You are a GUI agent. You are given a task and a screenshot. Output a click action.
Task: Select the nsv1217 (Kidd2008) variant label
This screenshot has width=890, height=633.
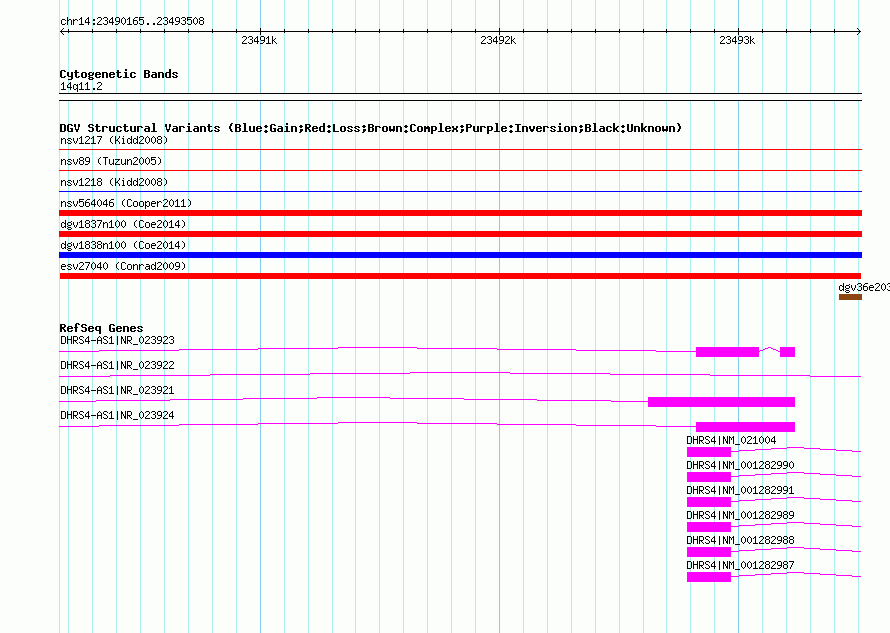coord(114,140)
